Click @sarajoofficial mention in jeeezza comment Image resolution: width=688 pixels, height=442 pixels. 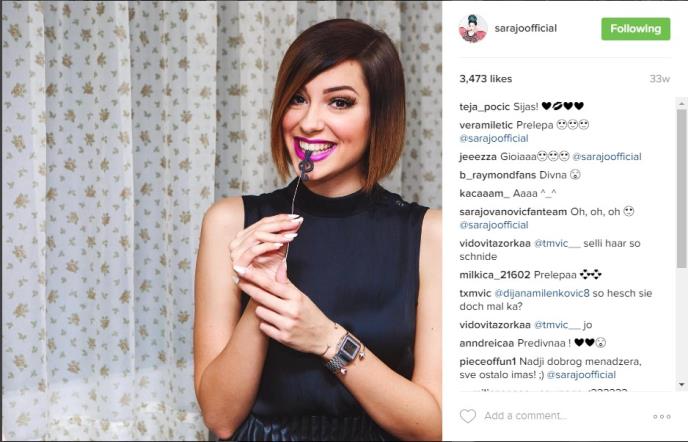607,157
